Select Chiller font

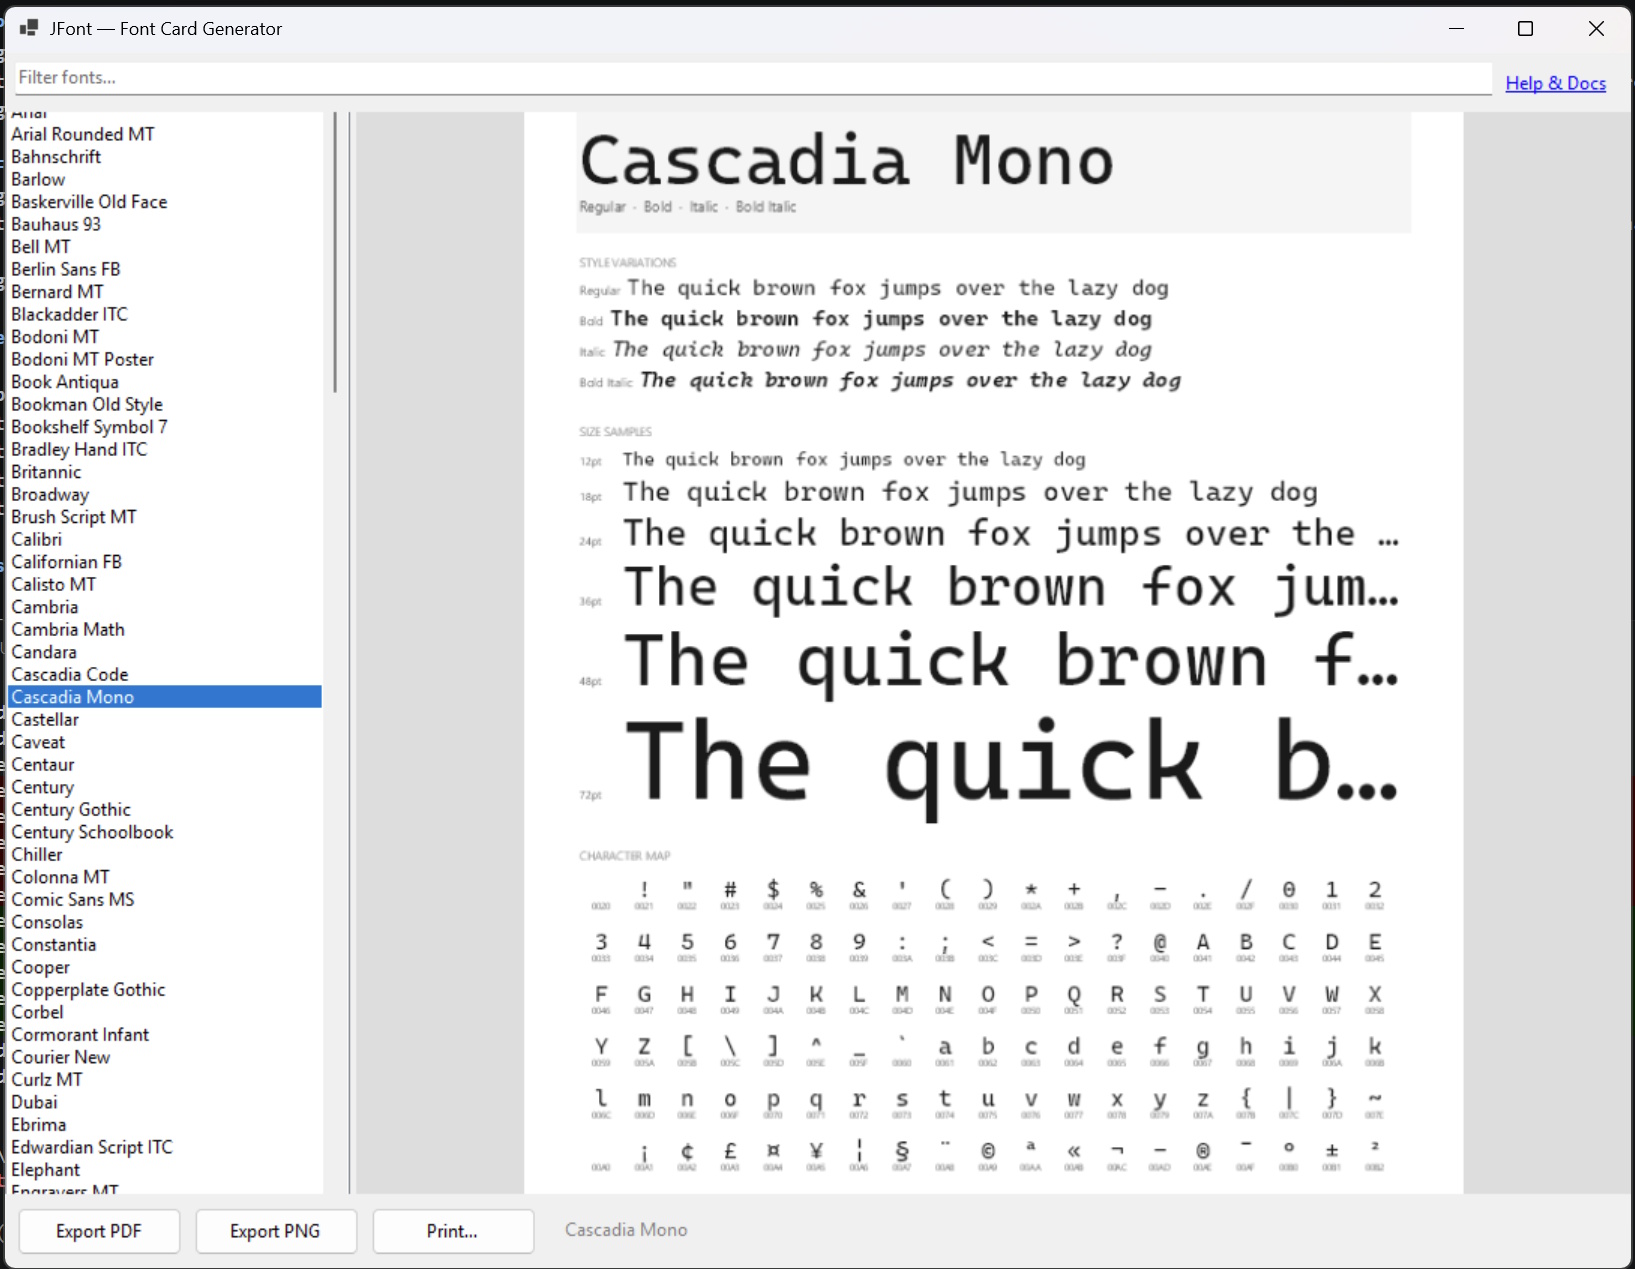coord(165,854)
